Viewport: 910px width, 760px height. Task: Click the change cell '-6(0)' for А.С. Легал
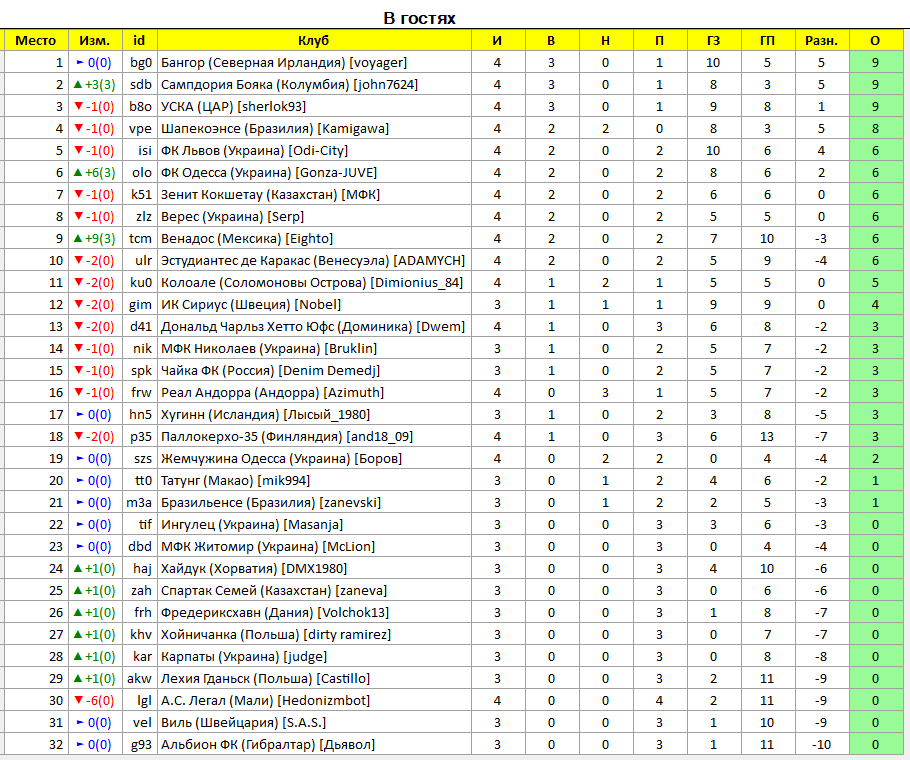(x=95, y=701)
